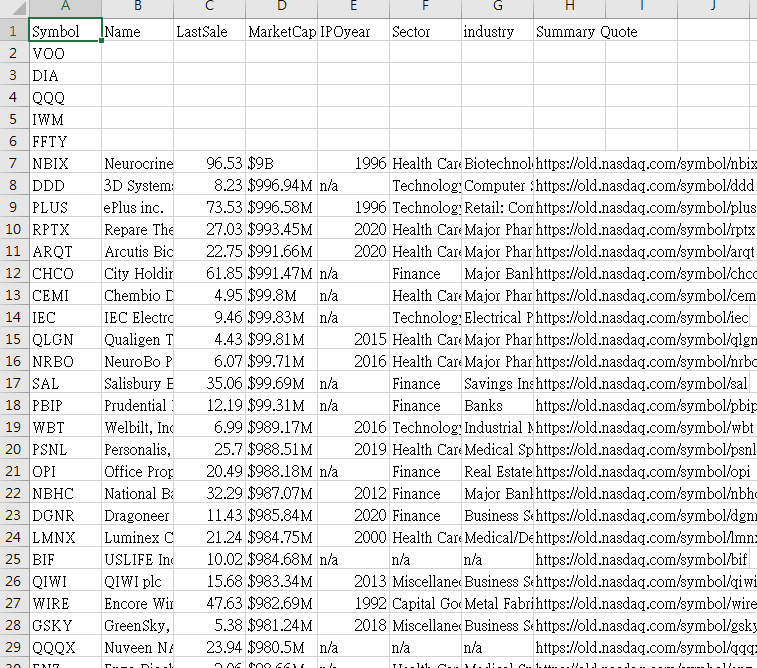Click LastSale value 73.53
Viewport: 757px width, 668px height.
pos(210,207)
